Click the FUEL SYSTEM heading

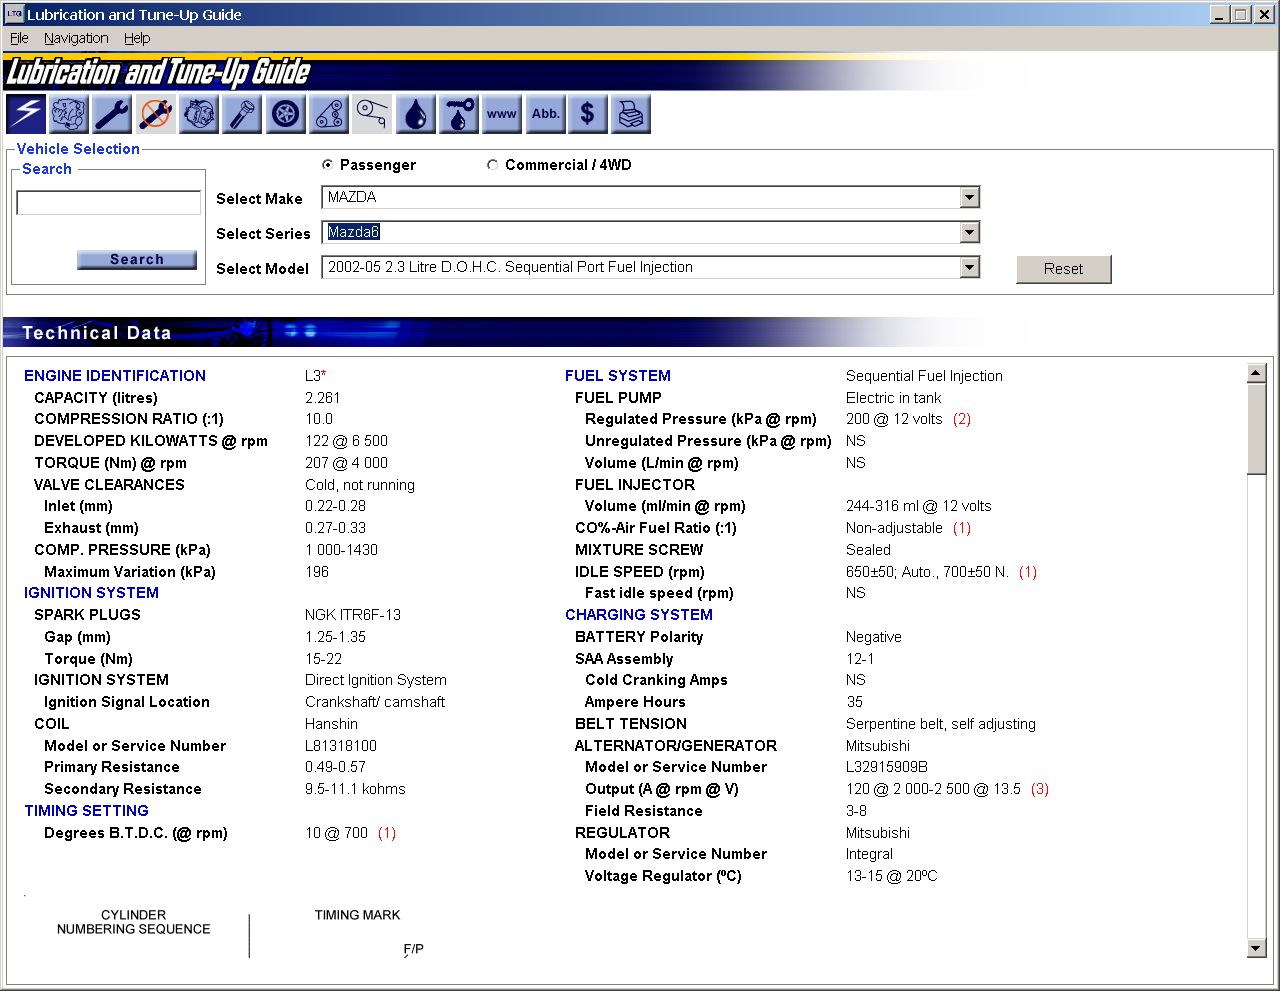618,376
